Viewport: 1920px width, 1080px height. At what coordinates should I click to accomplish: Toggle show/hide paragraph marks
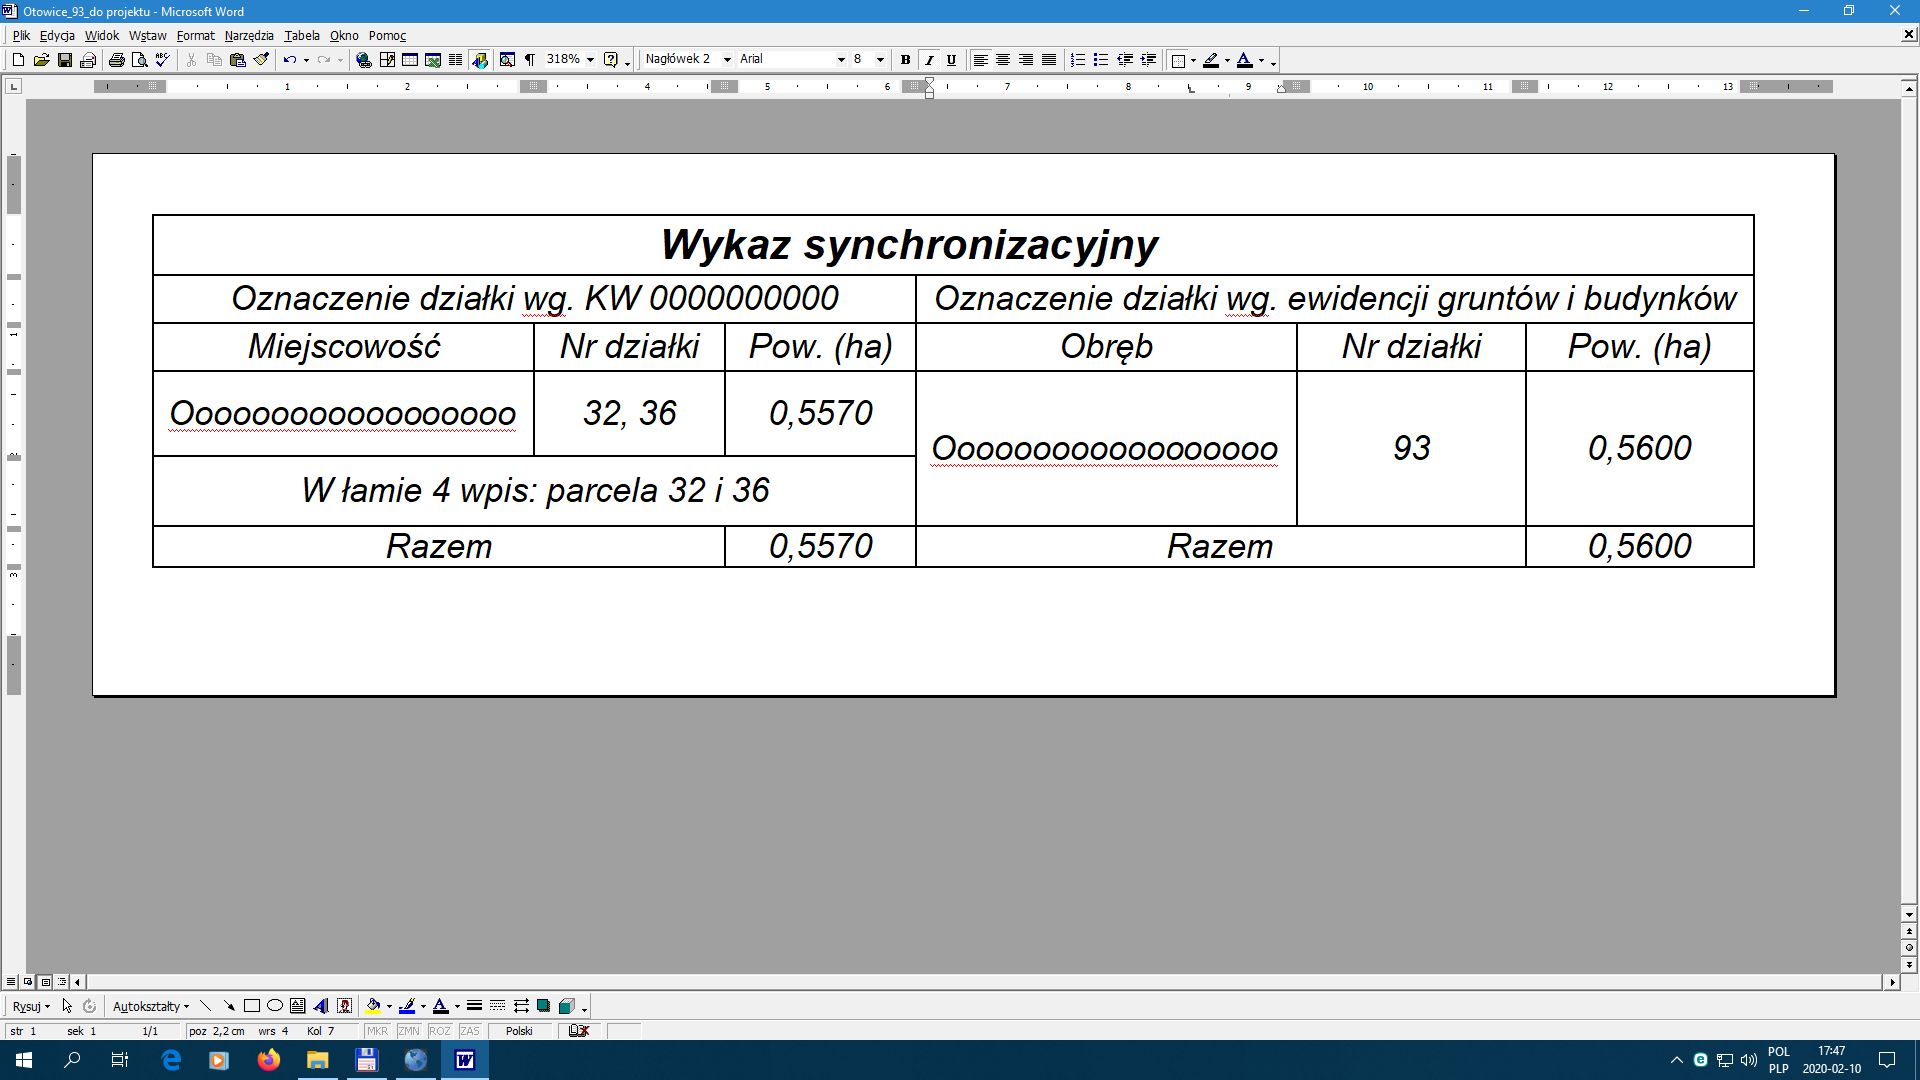pos(530,60)
